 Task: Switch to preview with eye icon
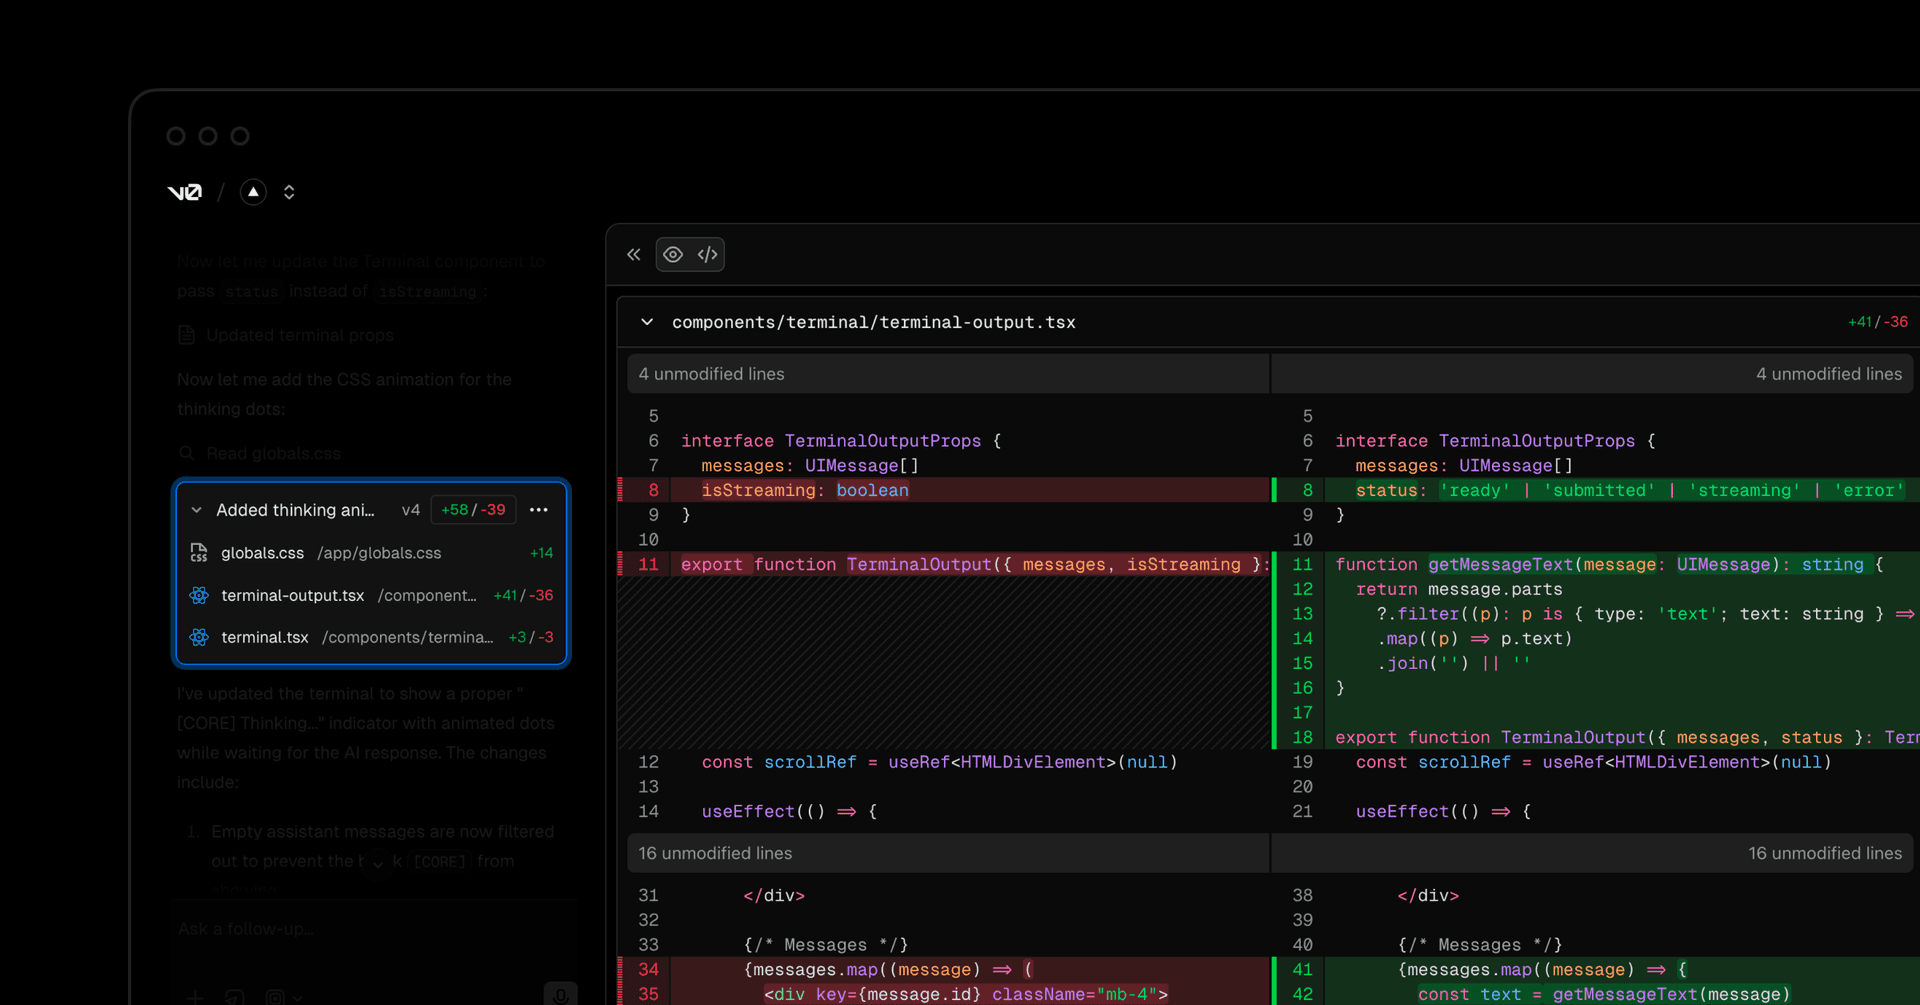pyautogui.click(x=673, y=255)
